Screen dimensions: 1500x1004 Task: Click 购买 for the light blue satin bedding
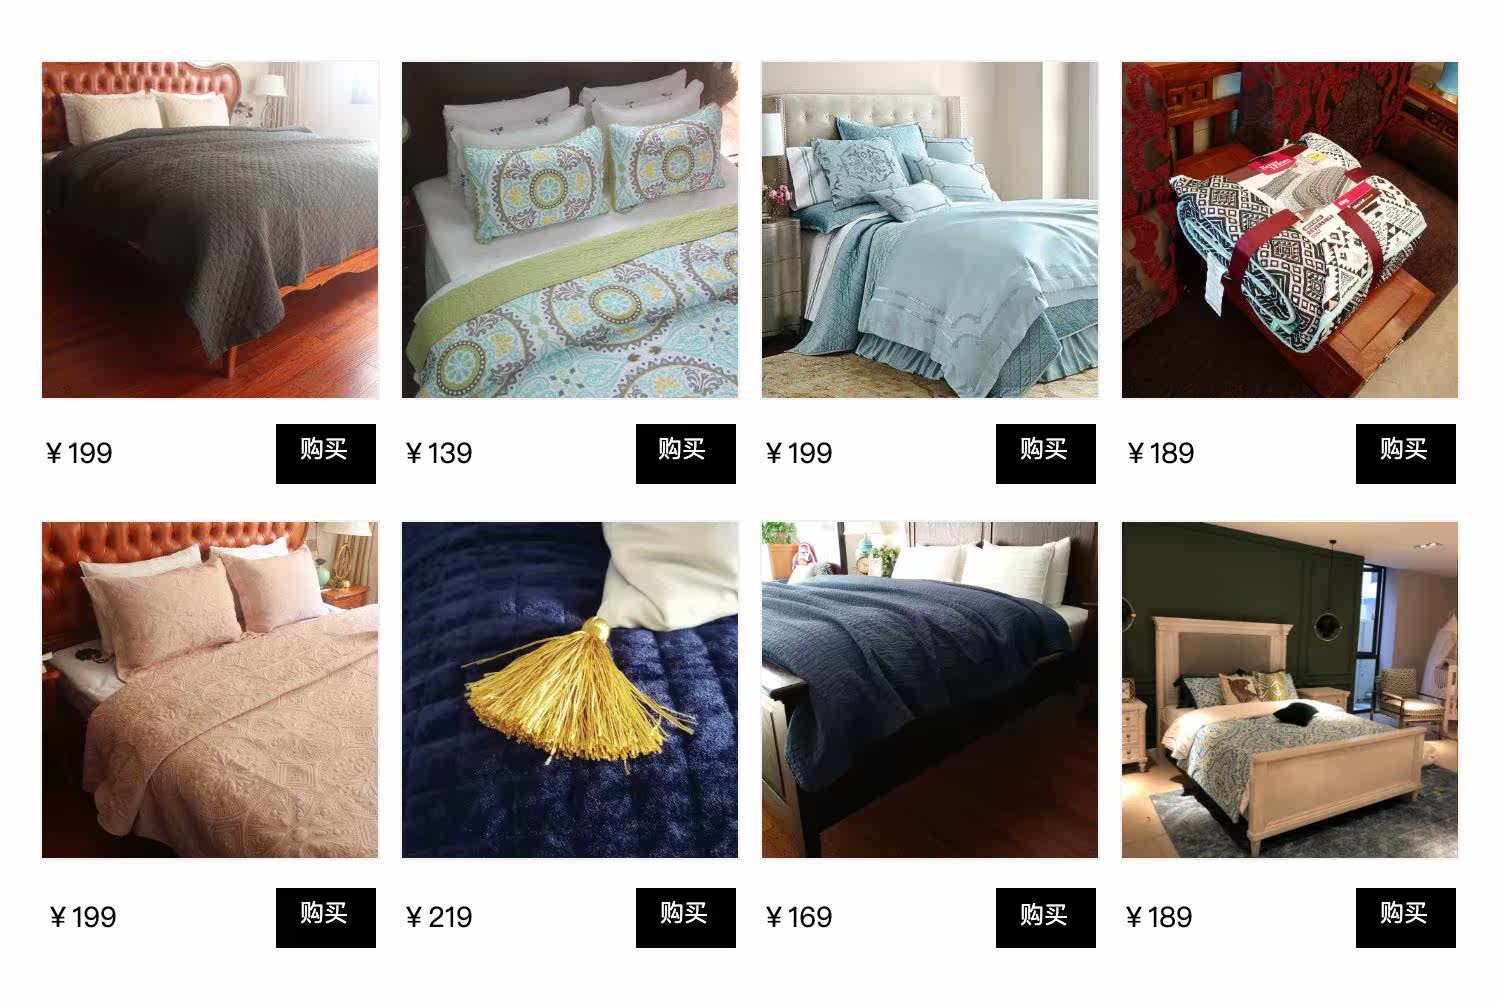[1046, 454]
